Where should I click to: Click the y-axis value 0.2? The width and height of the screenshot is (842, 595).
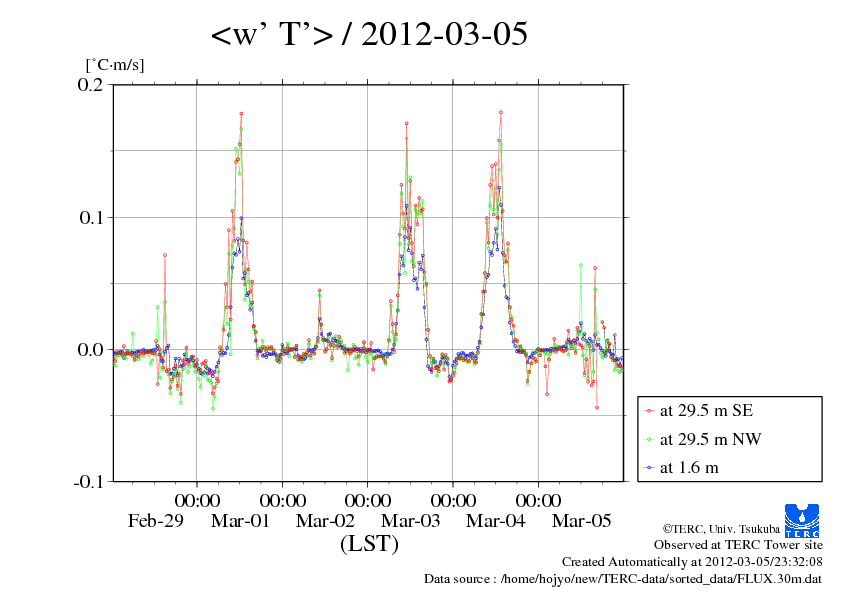[90, 85]
